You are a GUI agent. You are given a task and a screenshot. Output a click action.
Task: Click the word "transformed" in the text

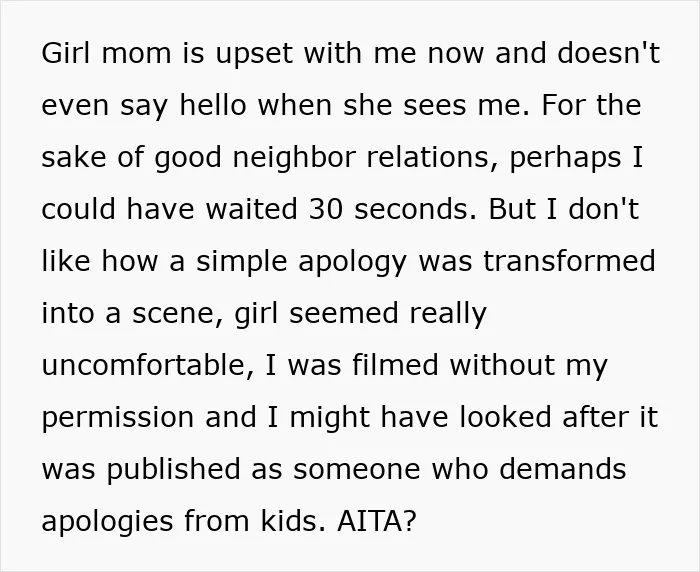pyautogui.click(x=569, y=261)
